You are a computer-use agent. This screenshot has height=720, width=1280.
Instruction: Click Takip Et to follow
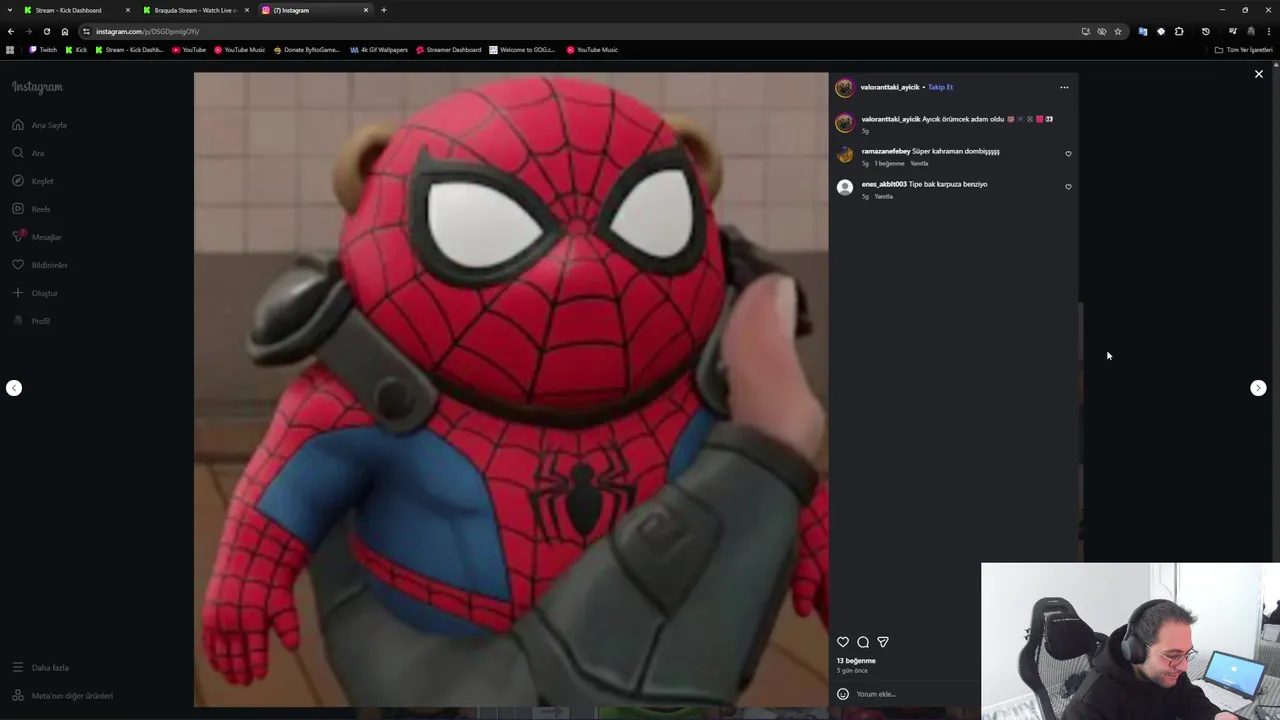[940, 87]
